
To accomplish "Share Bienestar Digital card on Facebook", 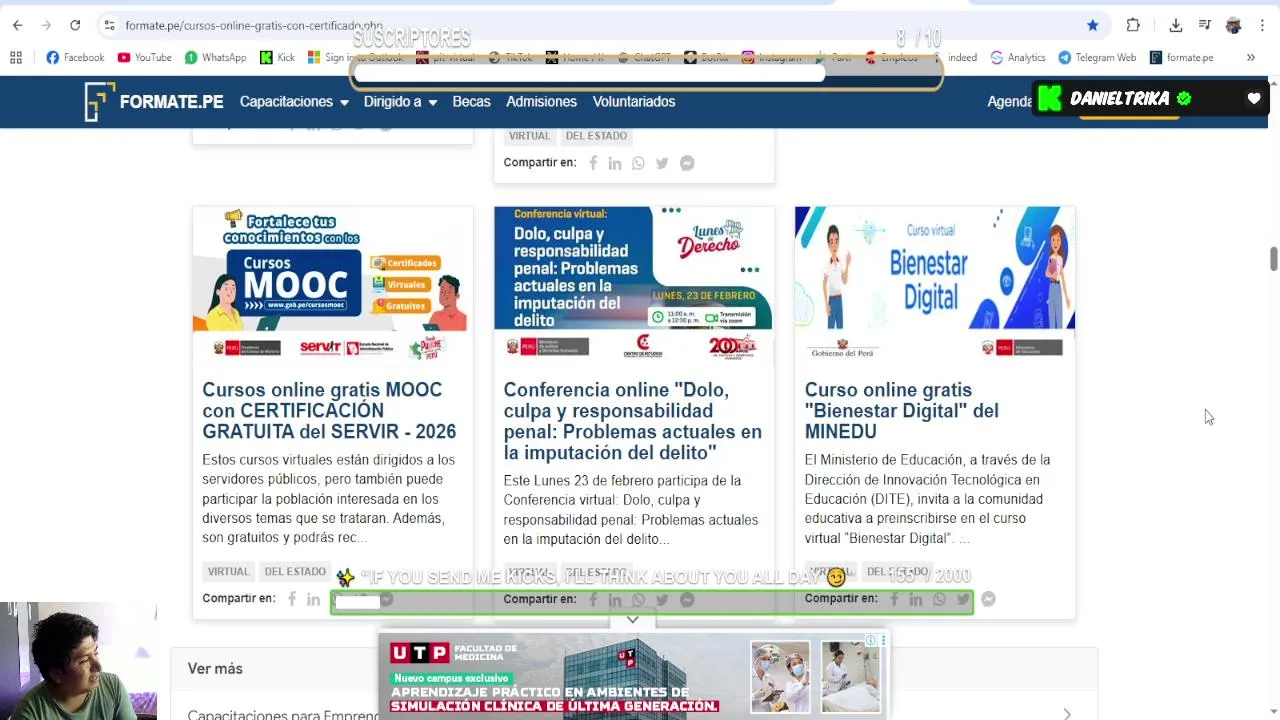I will (x=894, y=599).
